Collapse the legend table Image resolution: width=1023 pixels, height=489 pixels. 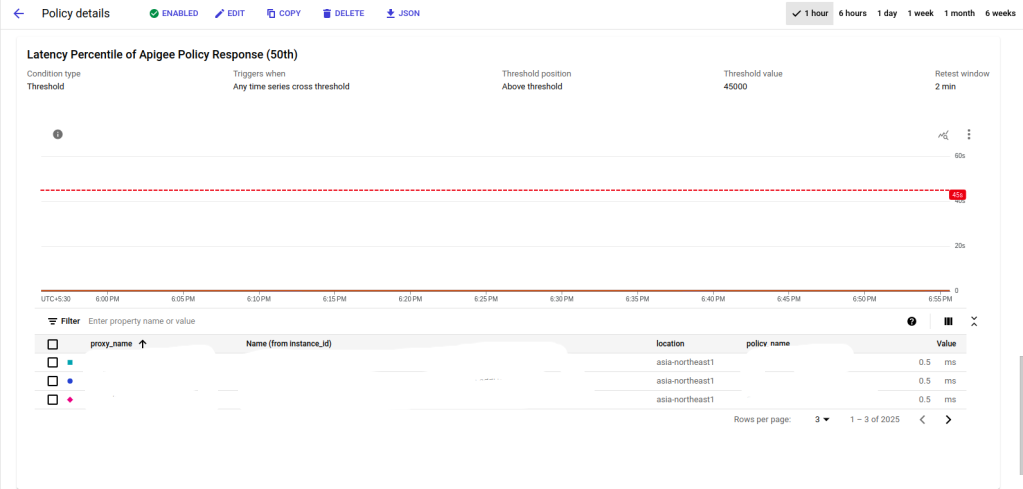click(x=973, y=321)
